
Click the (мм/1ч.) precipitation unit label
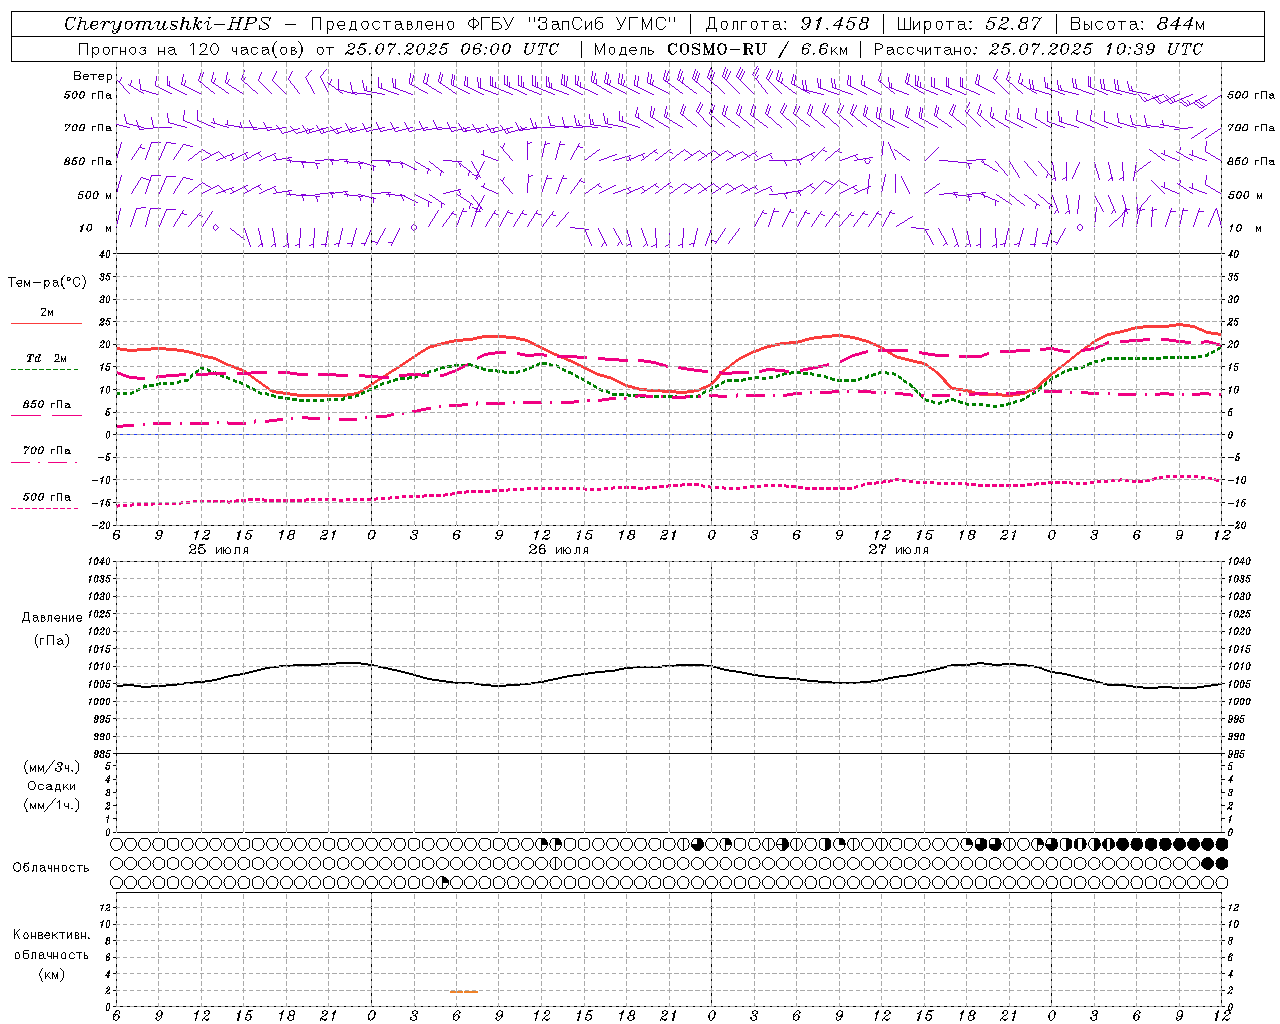(x=52, y=805)
